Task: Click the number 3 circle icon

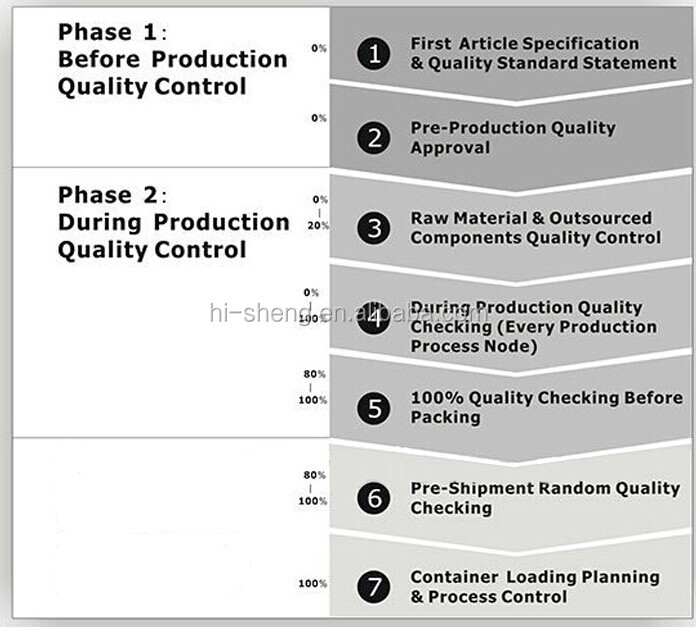Action: pos(374,228)
